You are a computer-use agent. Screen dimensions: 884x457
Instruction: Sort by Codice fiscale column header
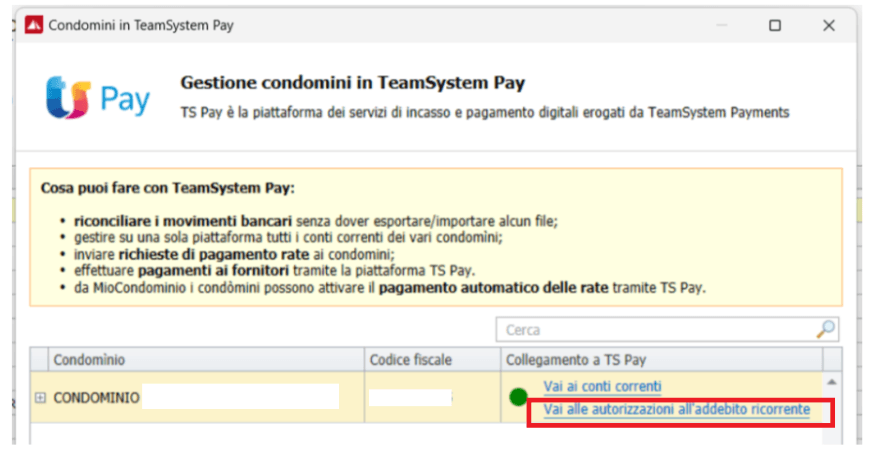tap(432, 360)
